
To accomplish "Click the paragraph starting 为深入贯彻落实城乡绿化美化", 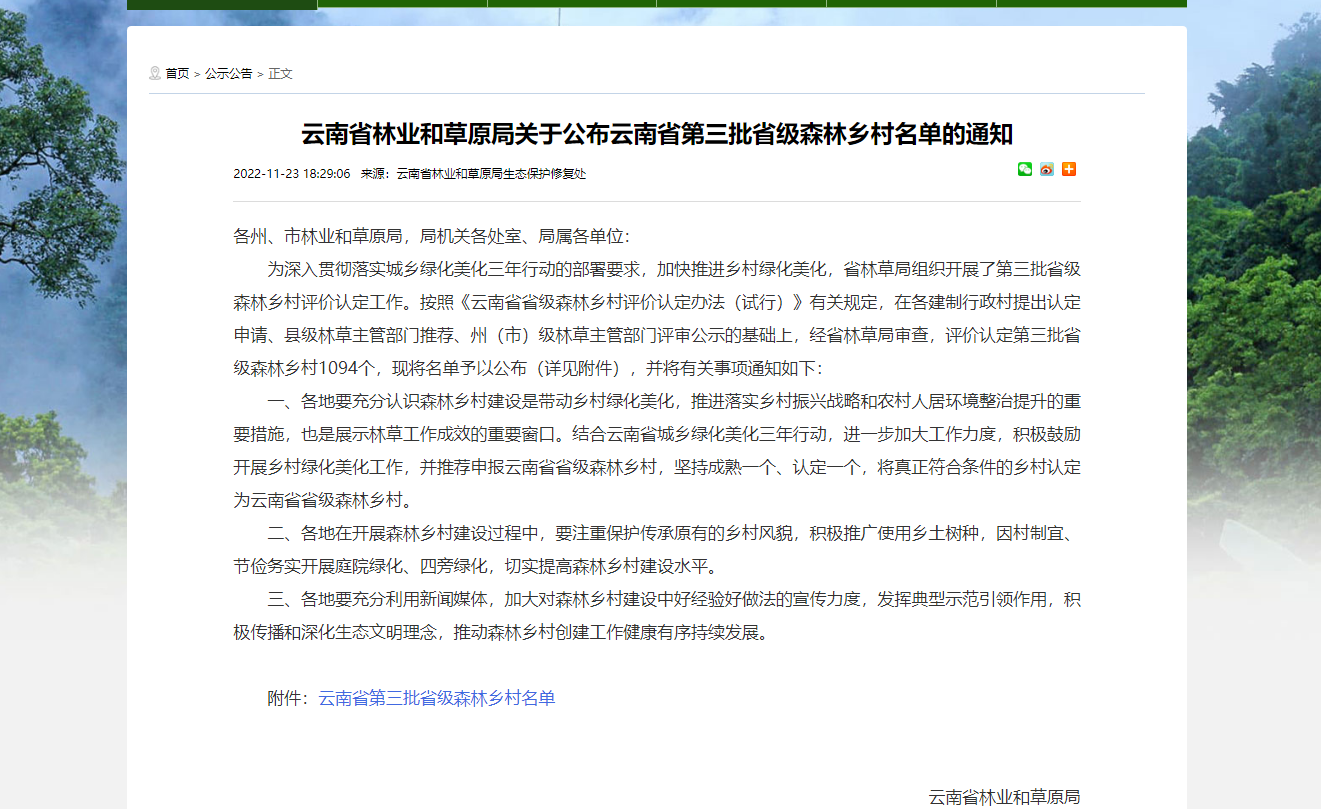I will (657, 318).
